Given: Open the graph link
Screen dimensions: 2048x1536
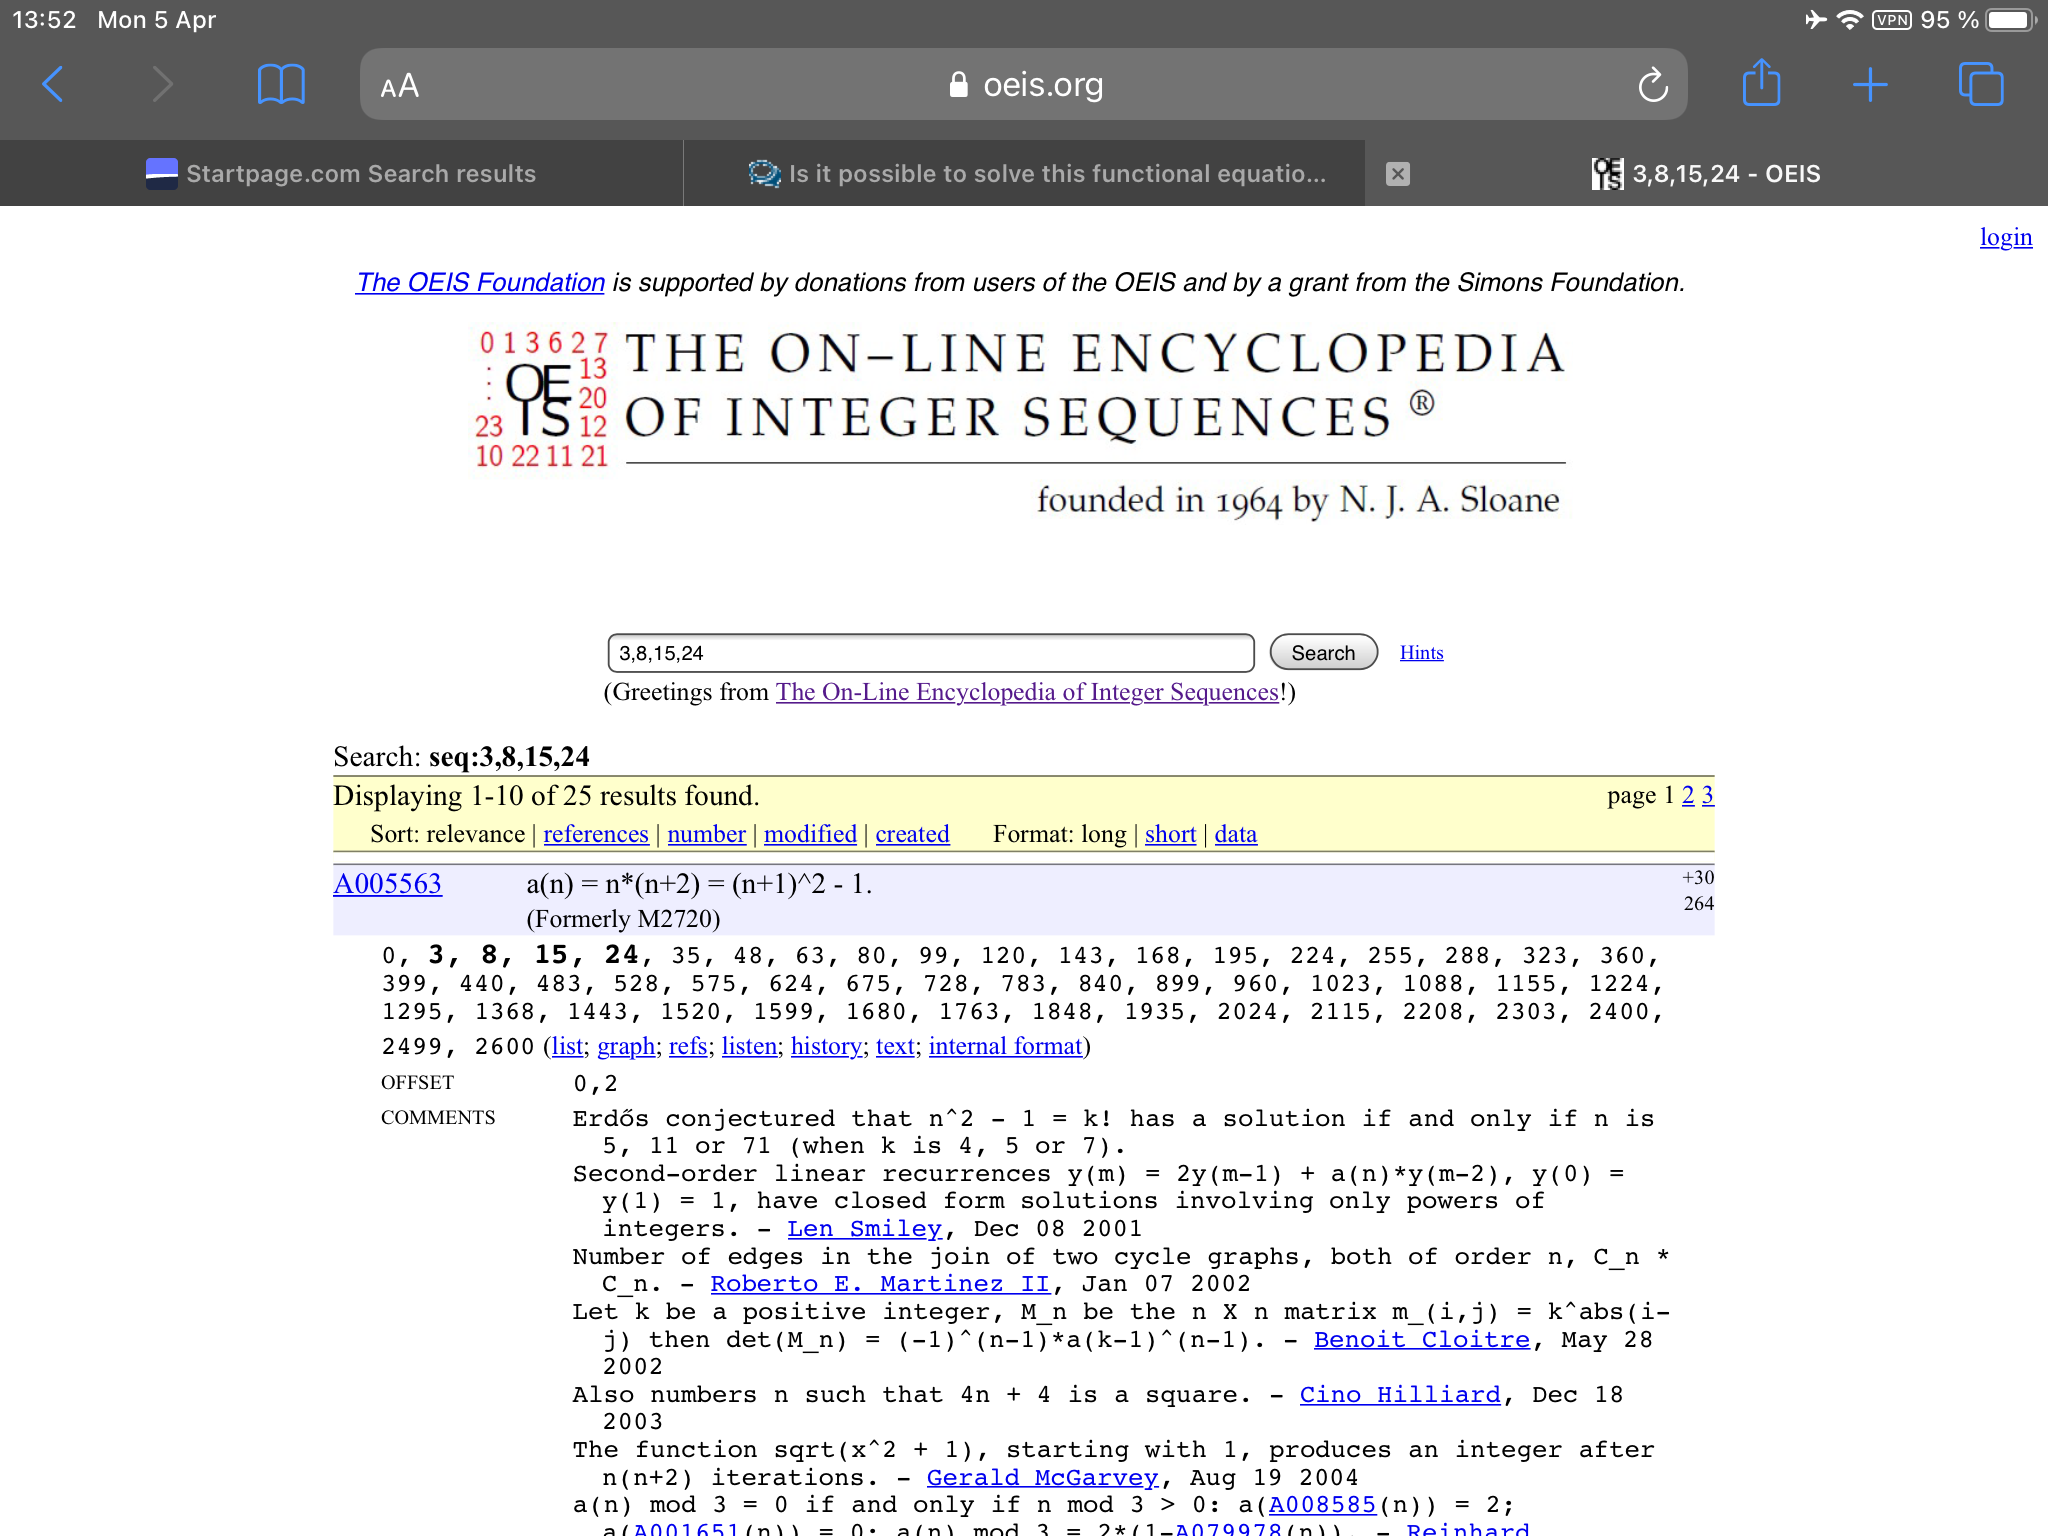Looking at the screenshot, I should point(626,1046).
